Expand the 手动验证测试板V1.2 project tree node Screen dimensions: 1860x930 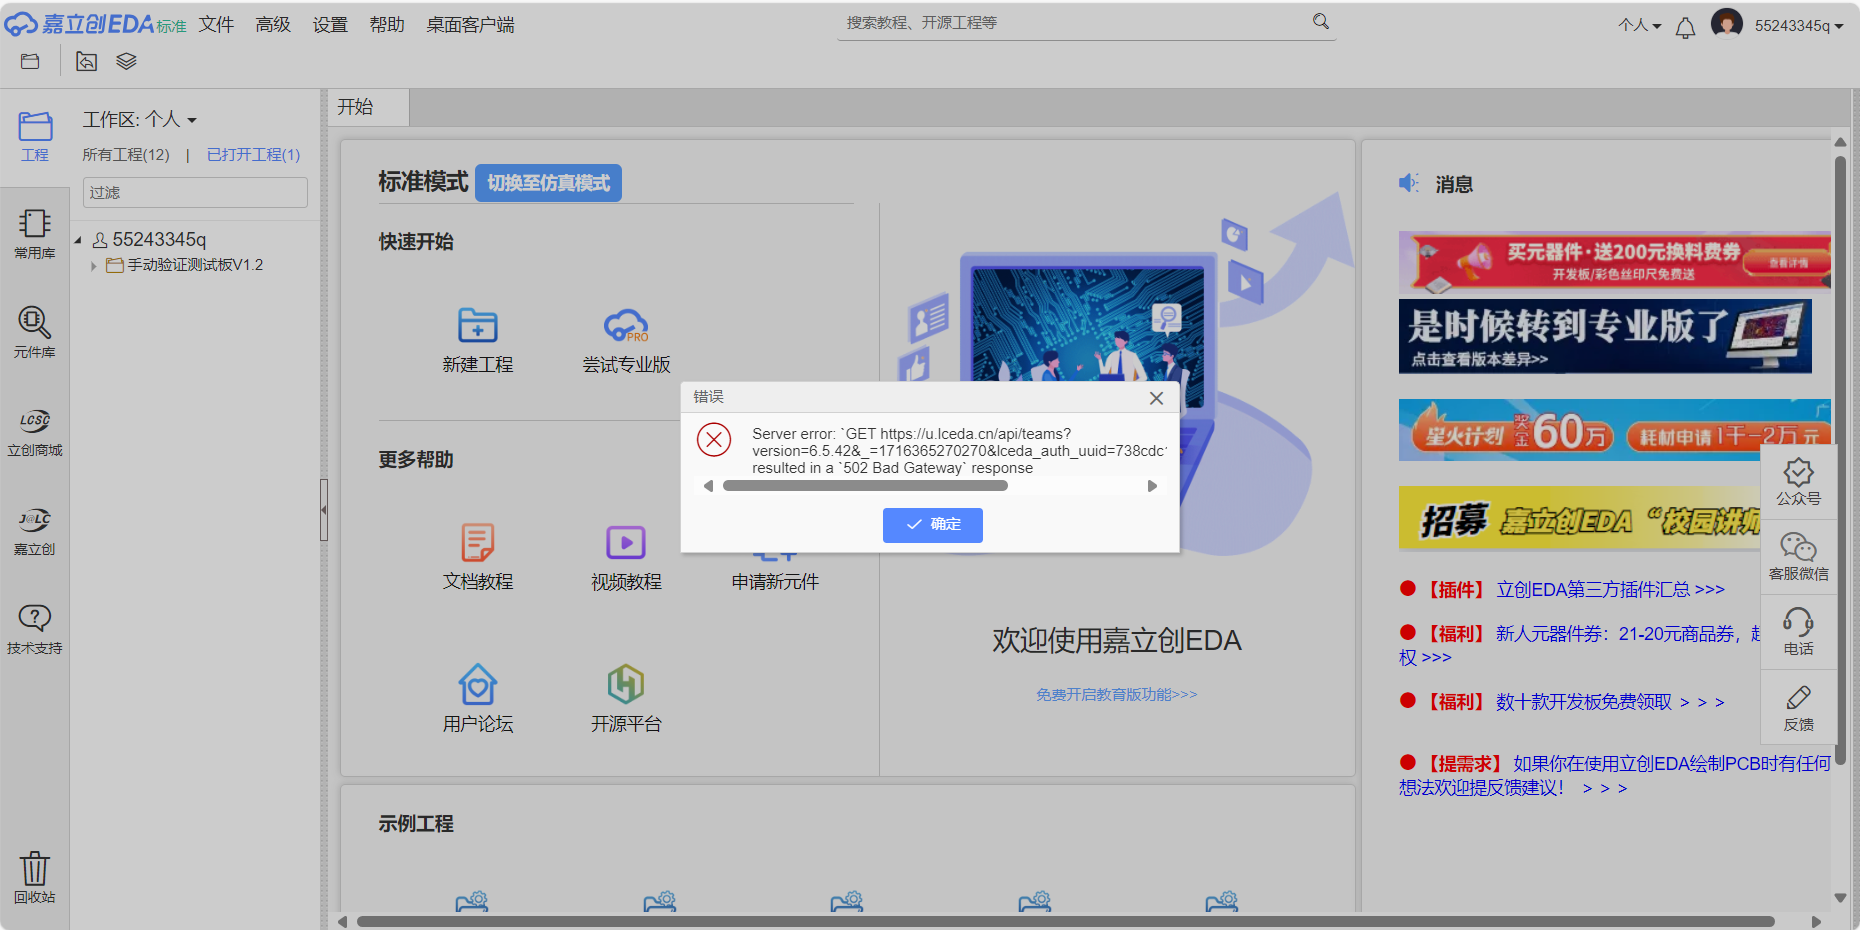tap(94, 266)
